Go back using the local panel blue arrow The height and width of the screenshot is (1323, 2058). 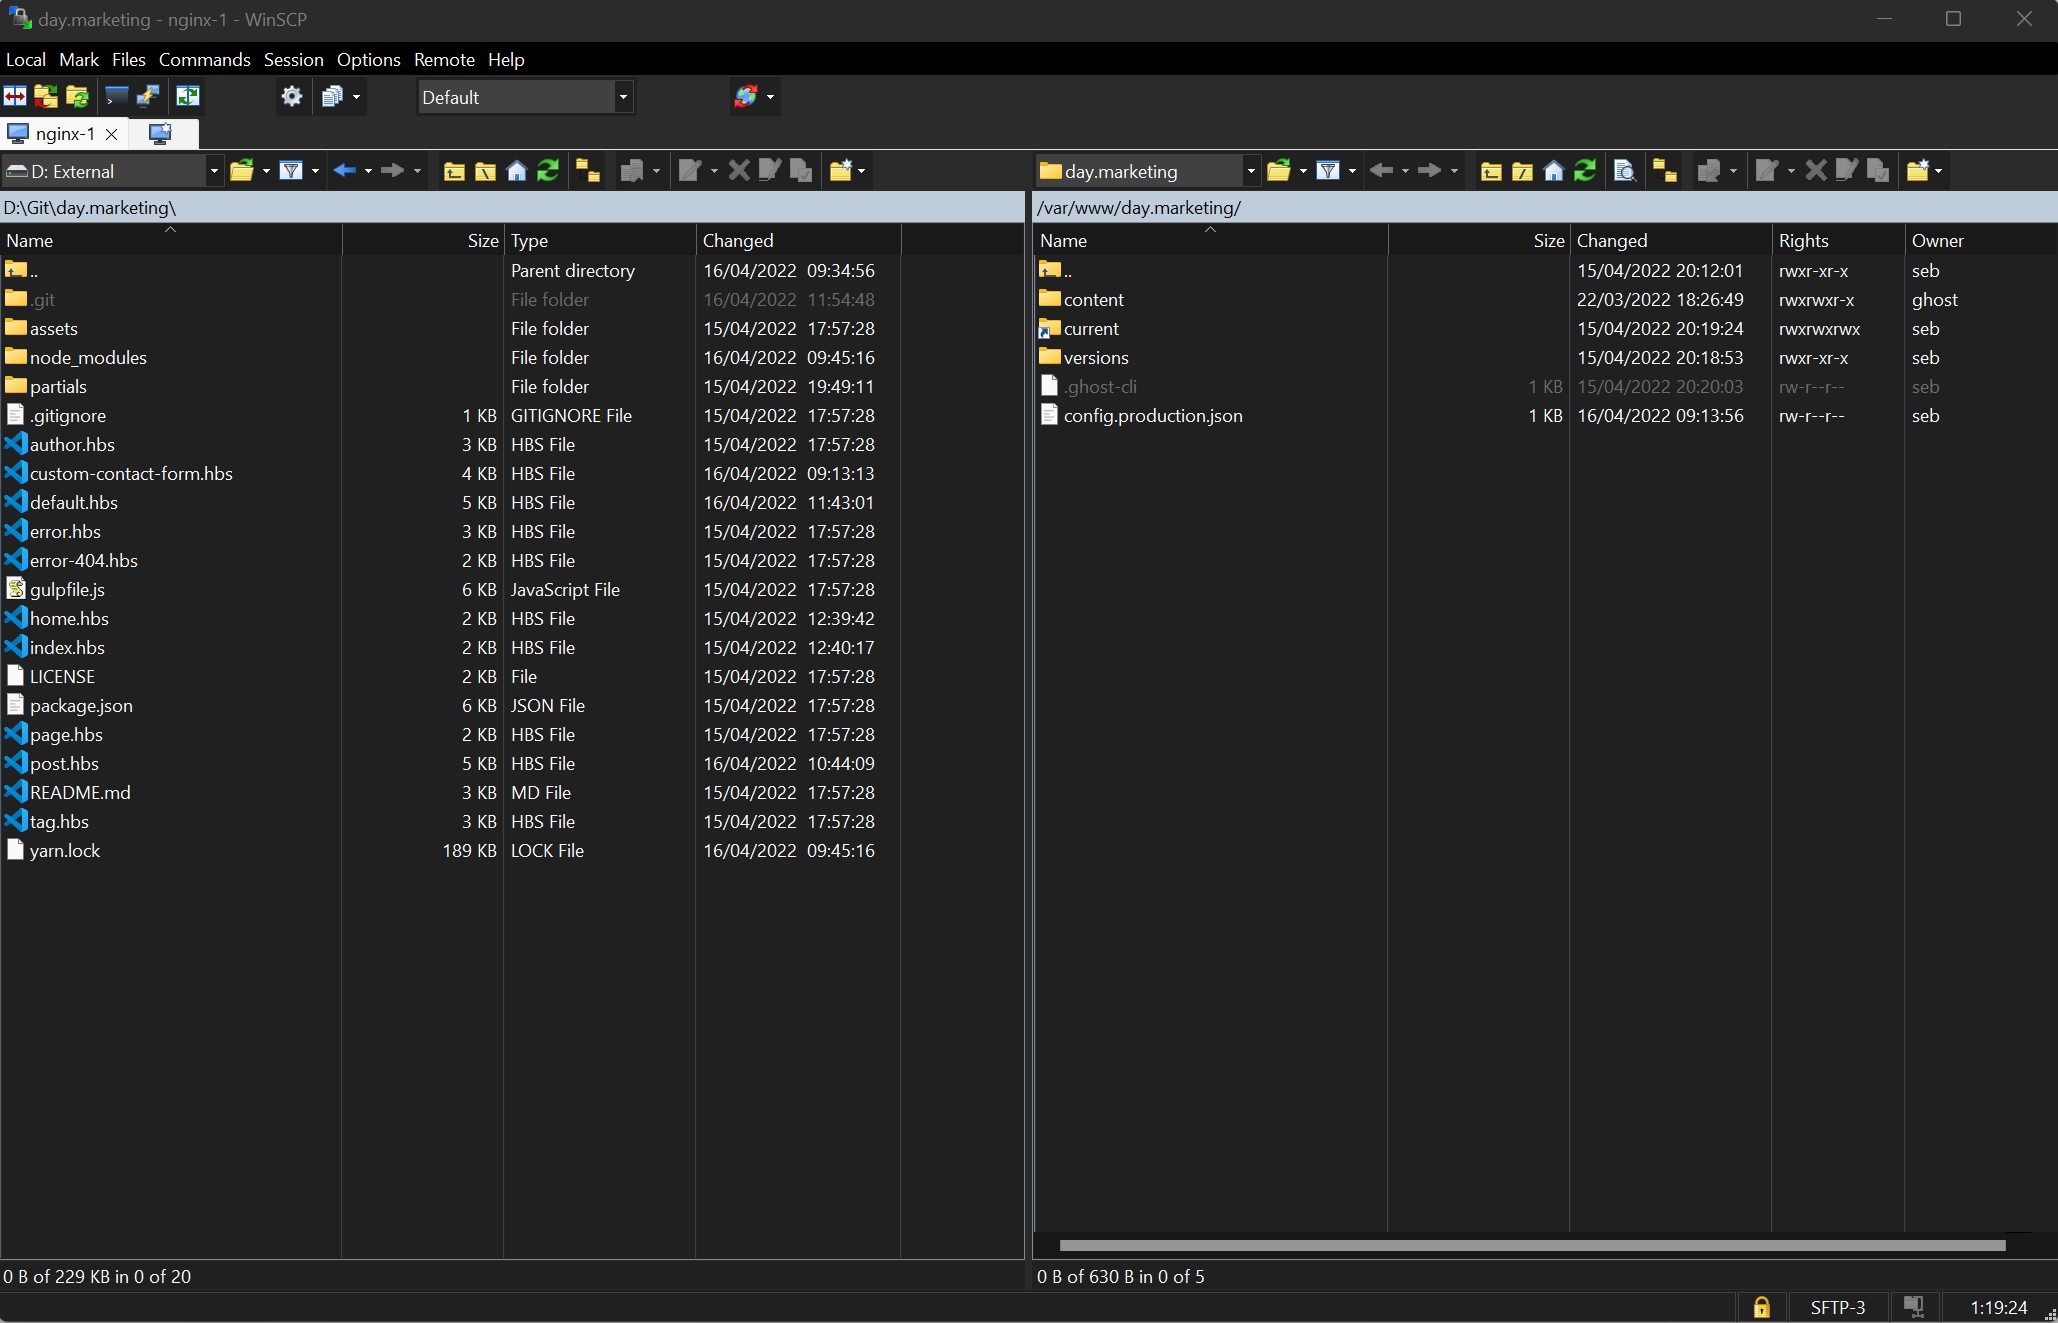[344, 170]
